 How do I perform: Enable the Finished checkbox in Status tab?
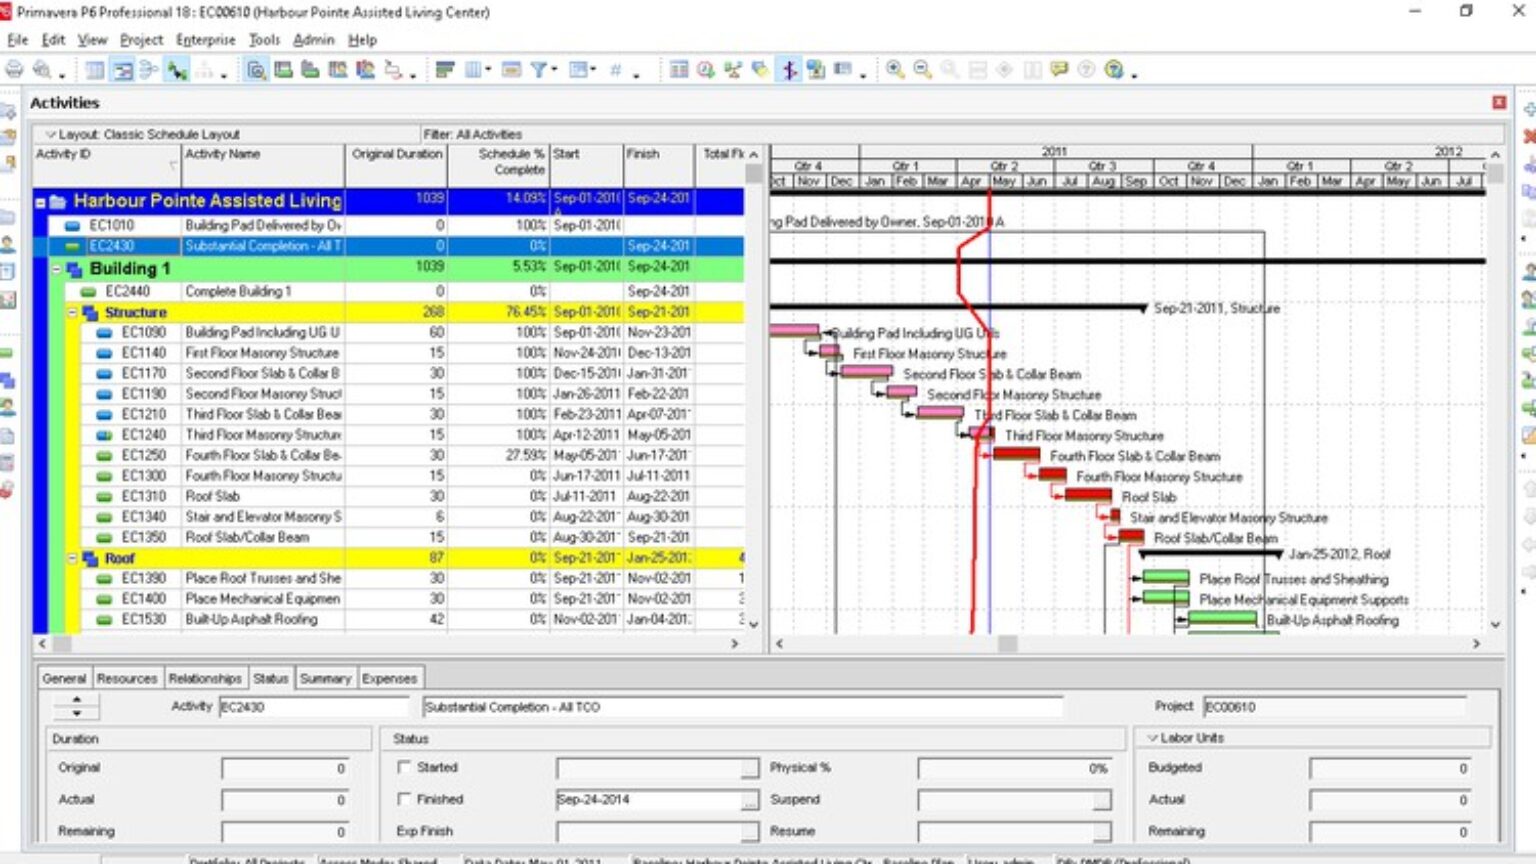point(404,799)
